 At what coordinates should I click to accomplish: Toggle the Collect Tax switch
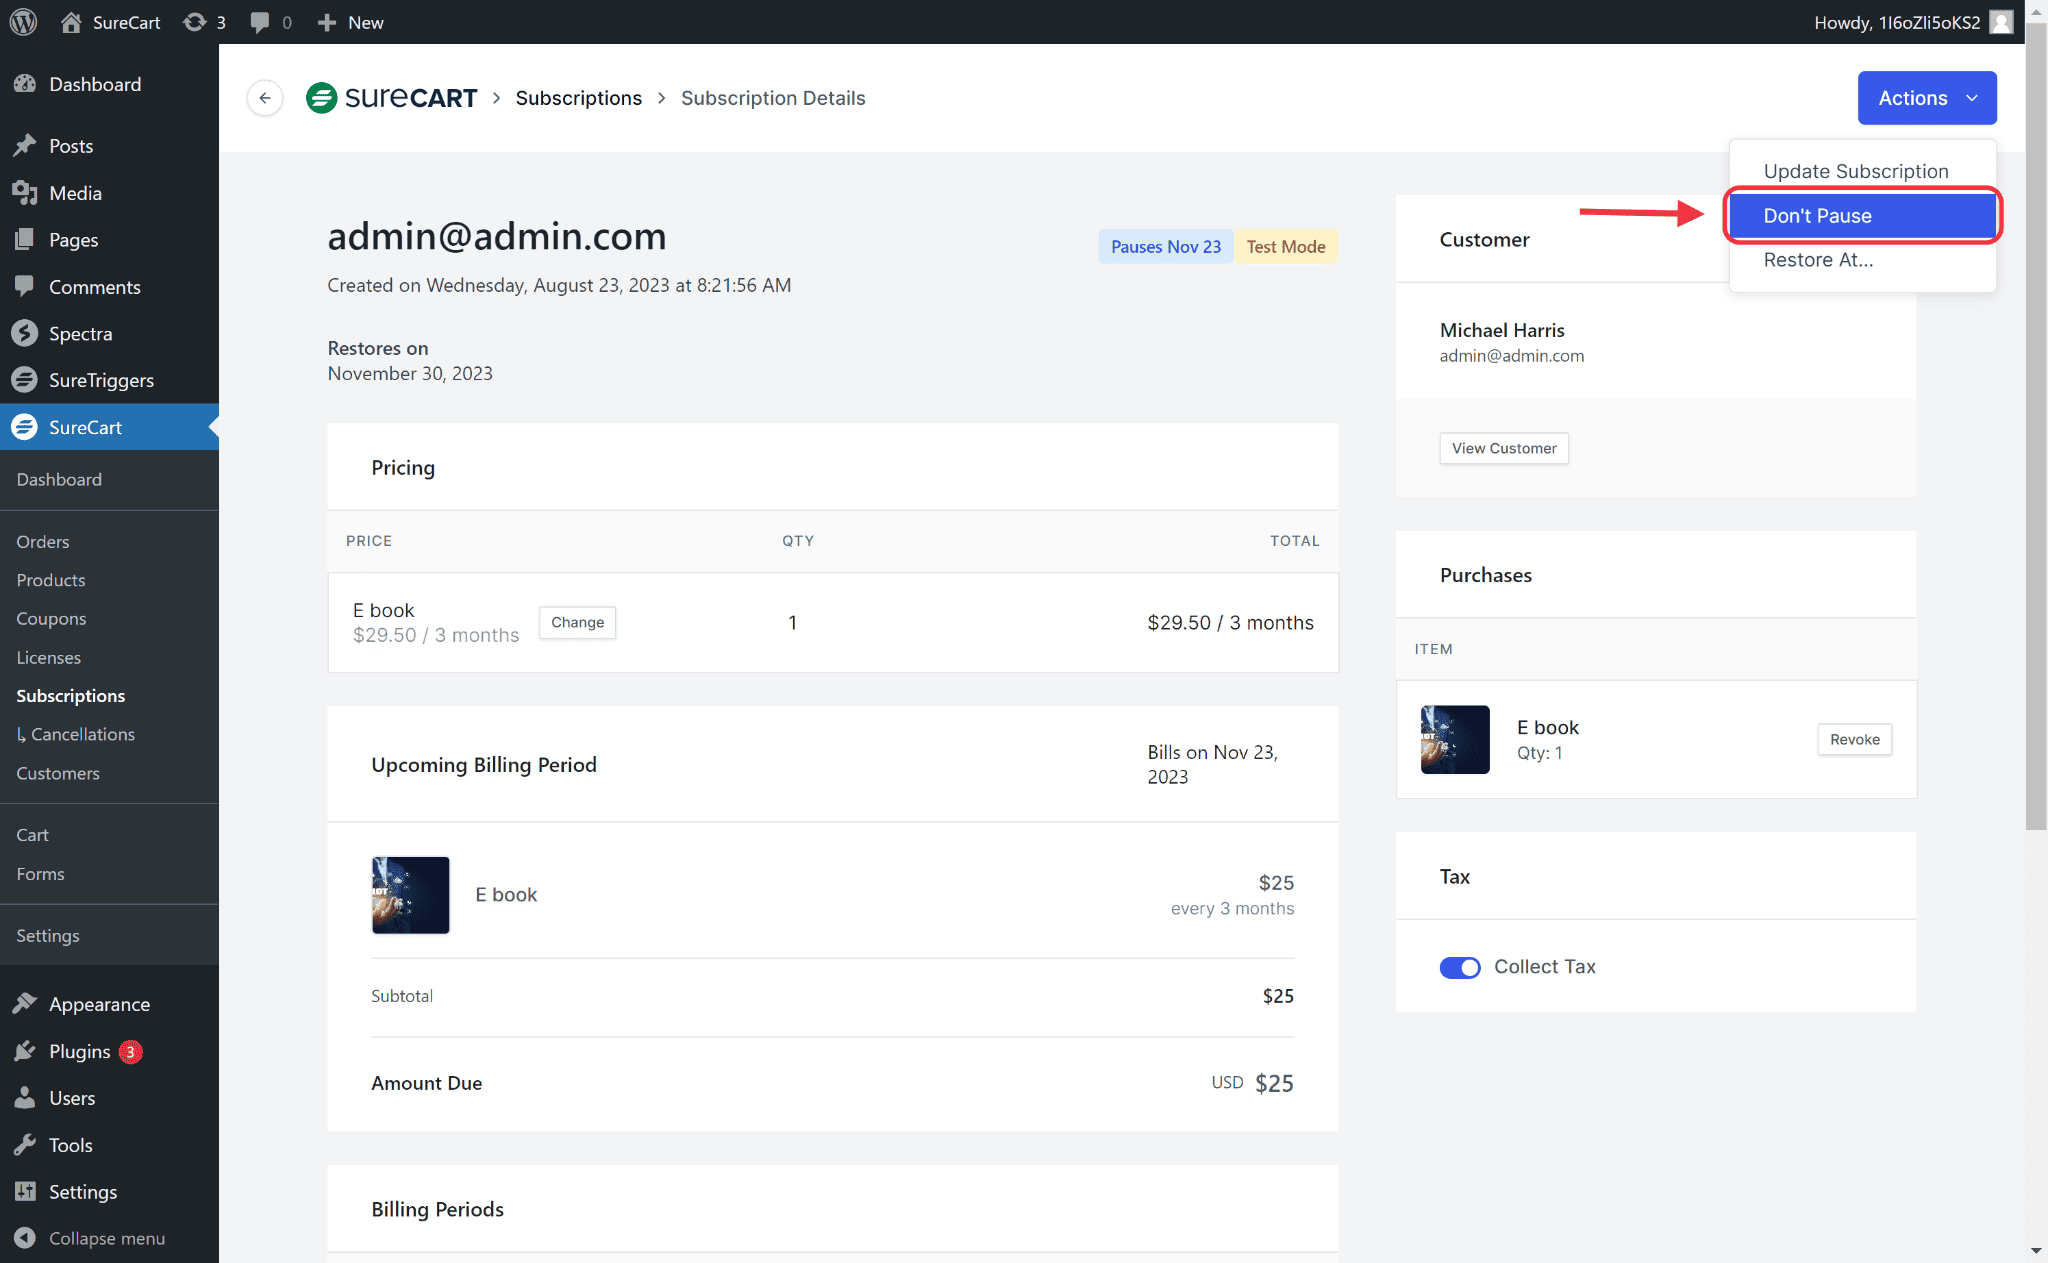tap(1459, 967)
